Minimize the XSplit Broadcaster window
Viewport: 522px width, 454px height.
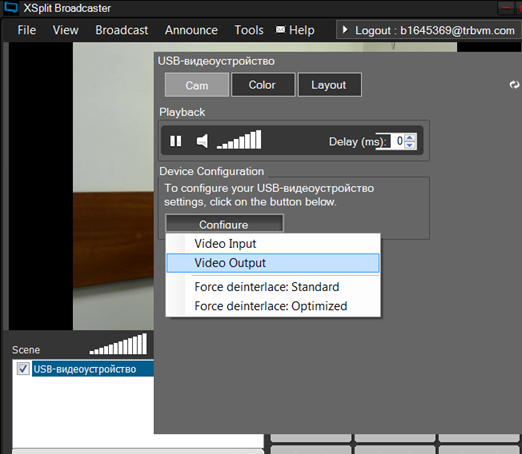tap(506, 8)
